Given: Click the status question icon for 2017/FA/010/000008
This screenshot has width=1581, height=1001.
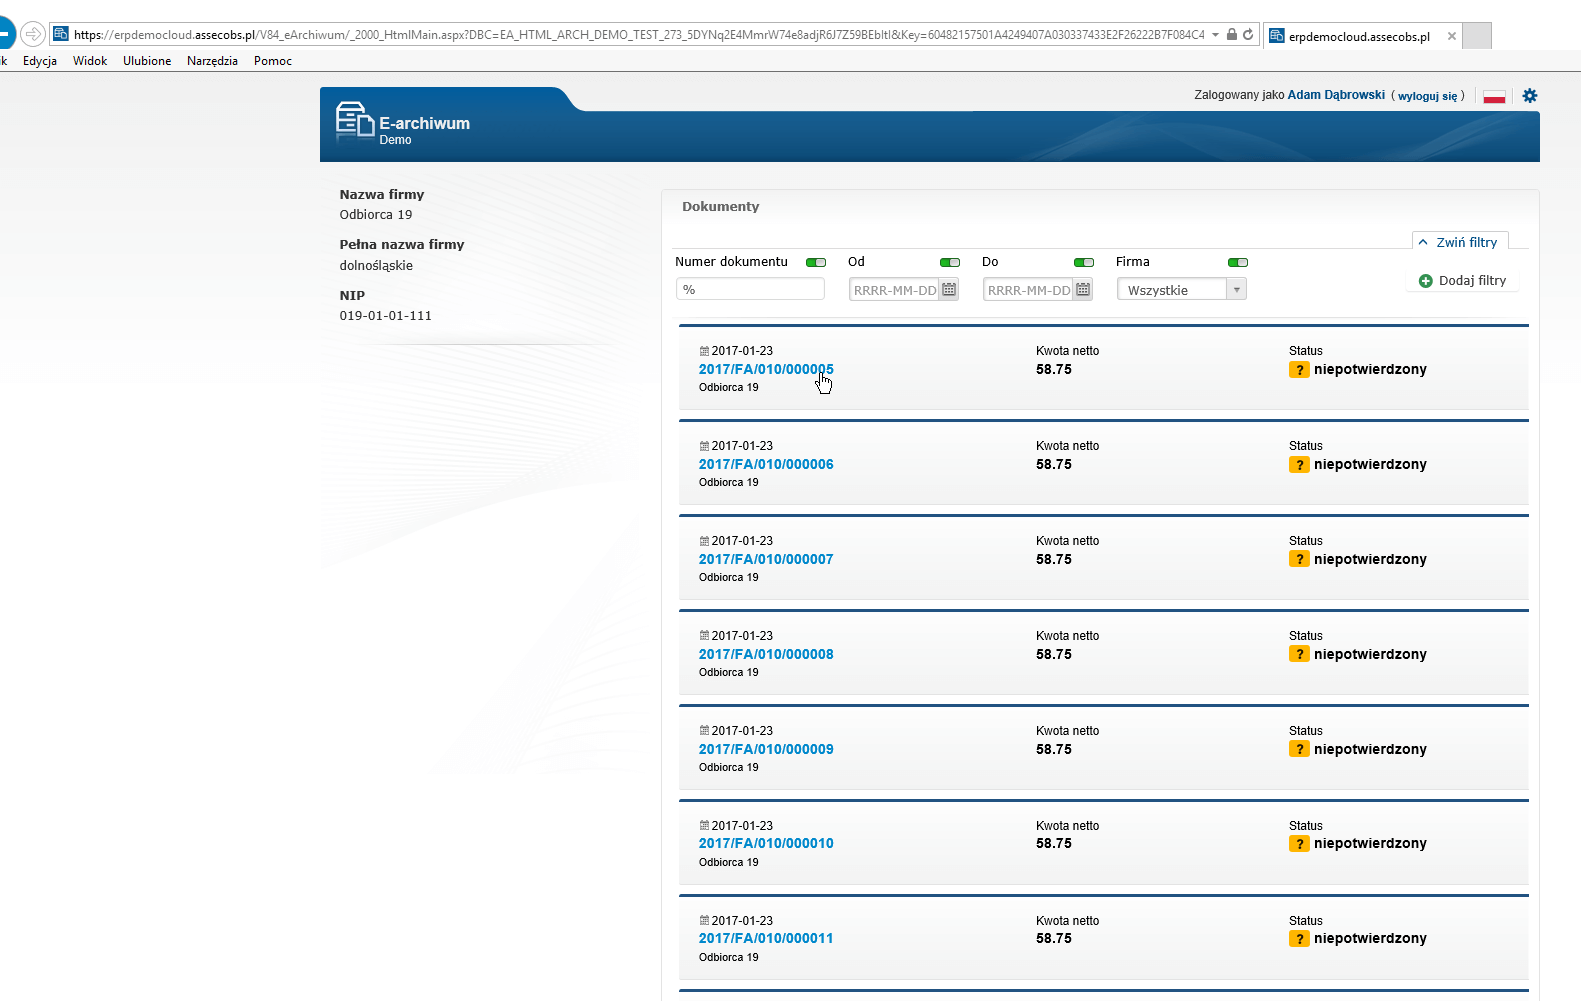Looking at the screenshot, I should 1299,655.
